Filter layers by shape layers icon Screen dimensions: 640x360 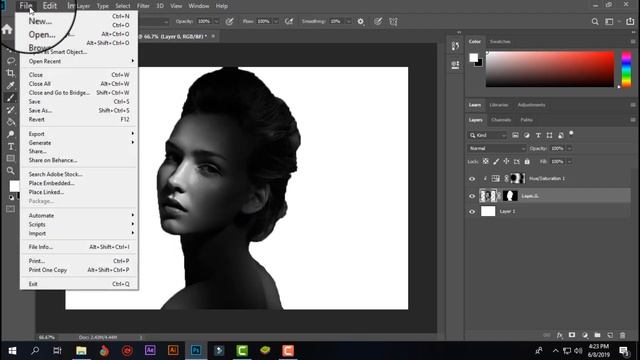coord(549,135)
